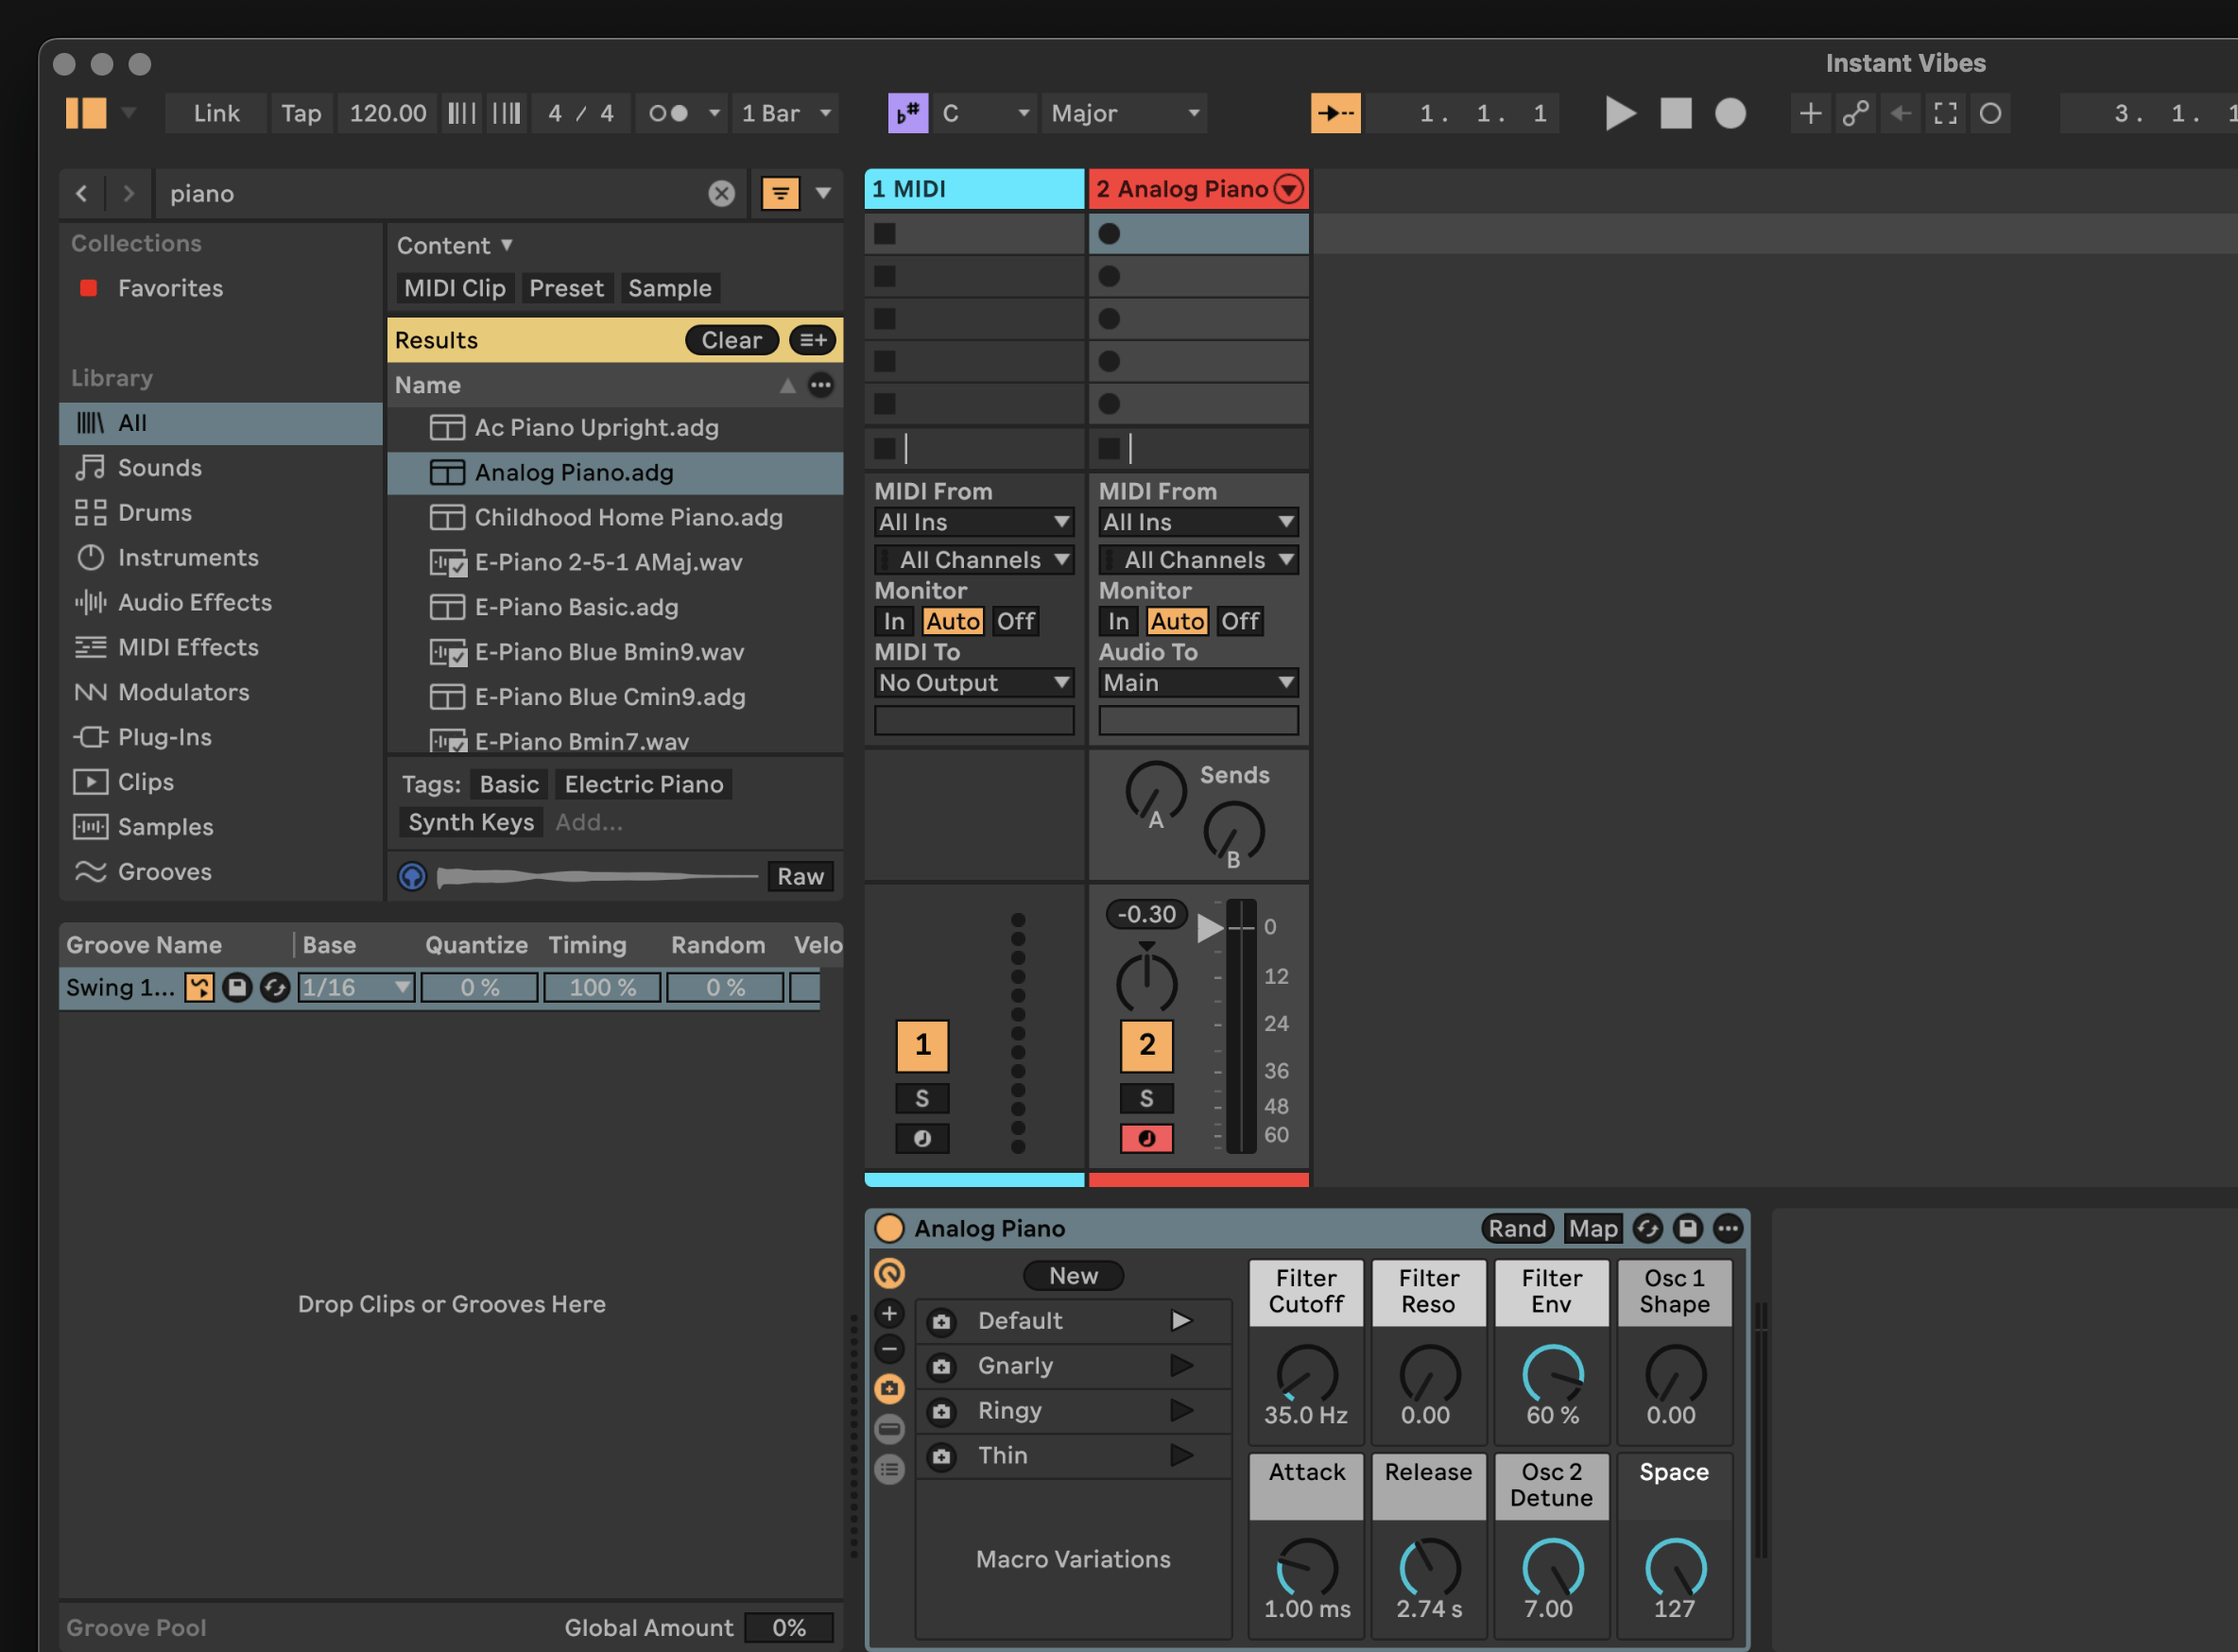
Task: Open the Major scale dropdown
Action: 1125,113
